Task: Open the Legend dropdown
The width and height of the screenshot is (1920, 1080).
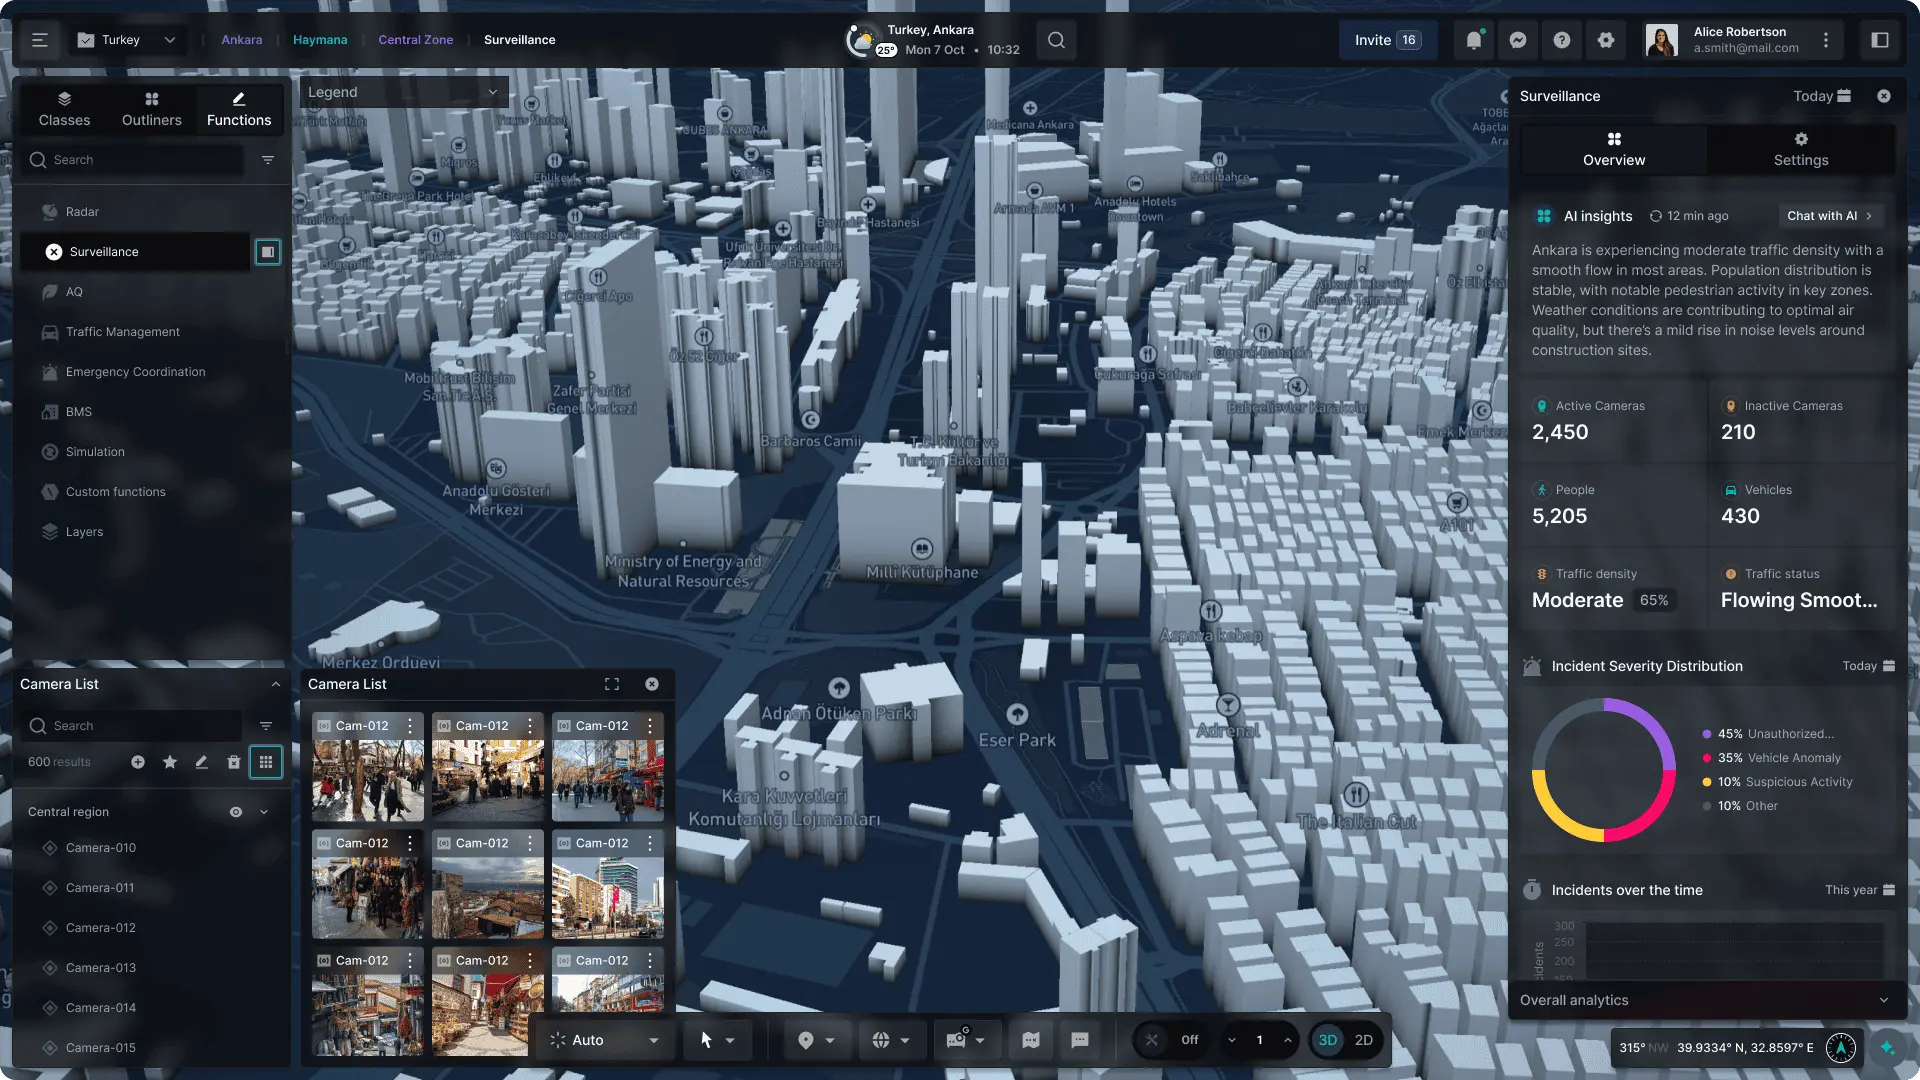Action: pyautogui.click(x=403, y=92)
